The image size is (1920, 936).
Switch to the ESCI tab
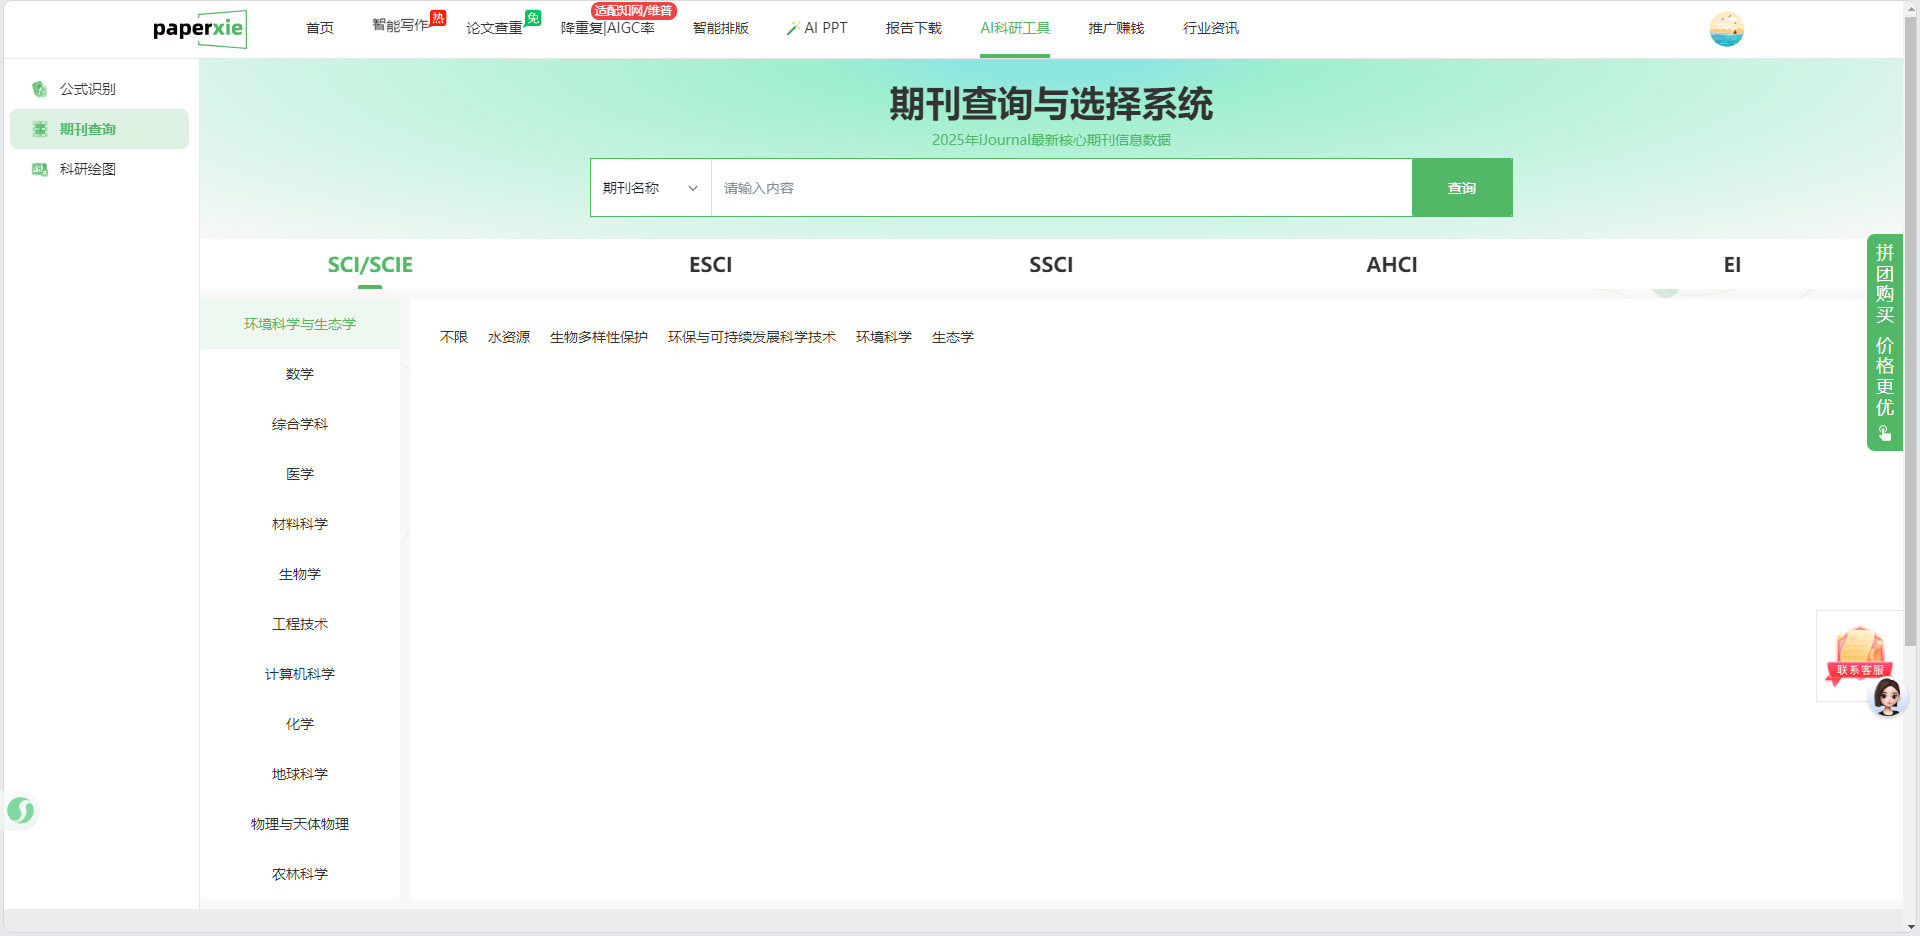tap(710, 265)
